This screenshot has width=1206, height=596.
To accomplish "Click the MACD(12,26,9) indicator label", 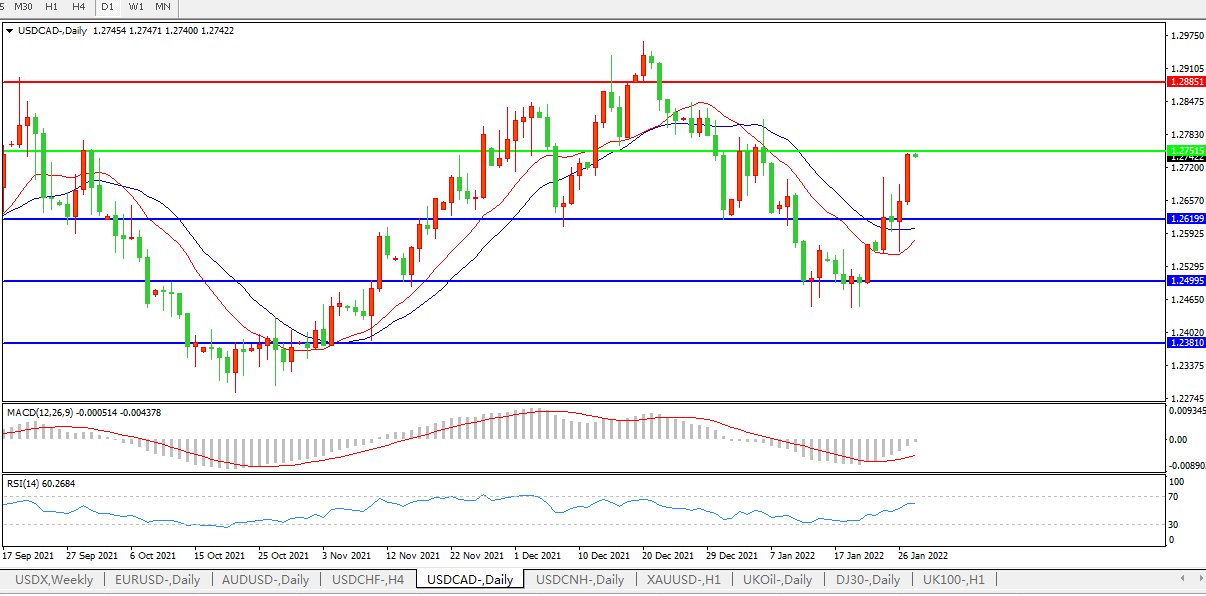I will (45, 412).
